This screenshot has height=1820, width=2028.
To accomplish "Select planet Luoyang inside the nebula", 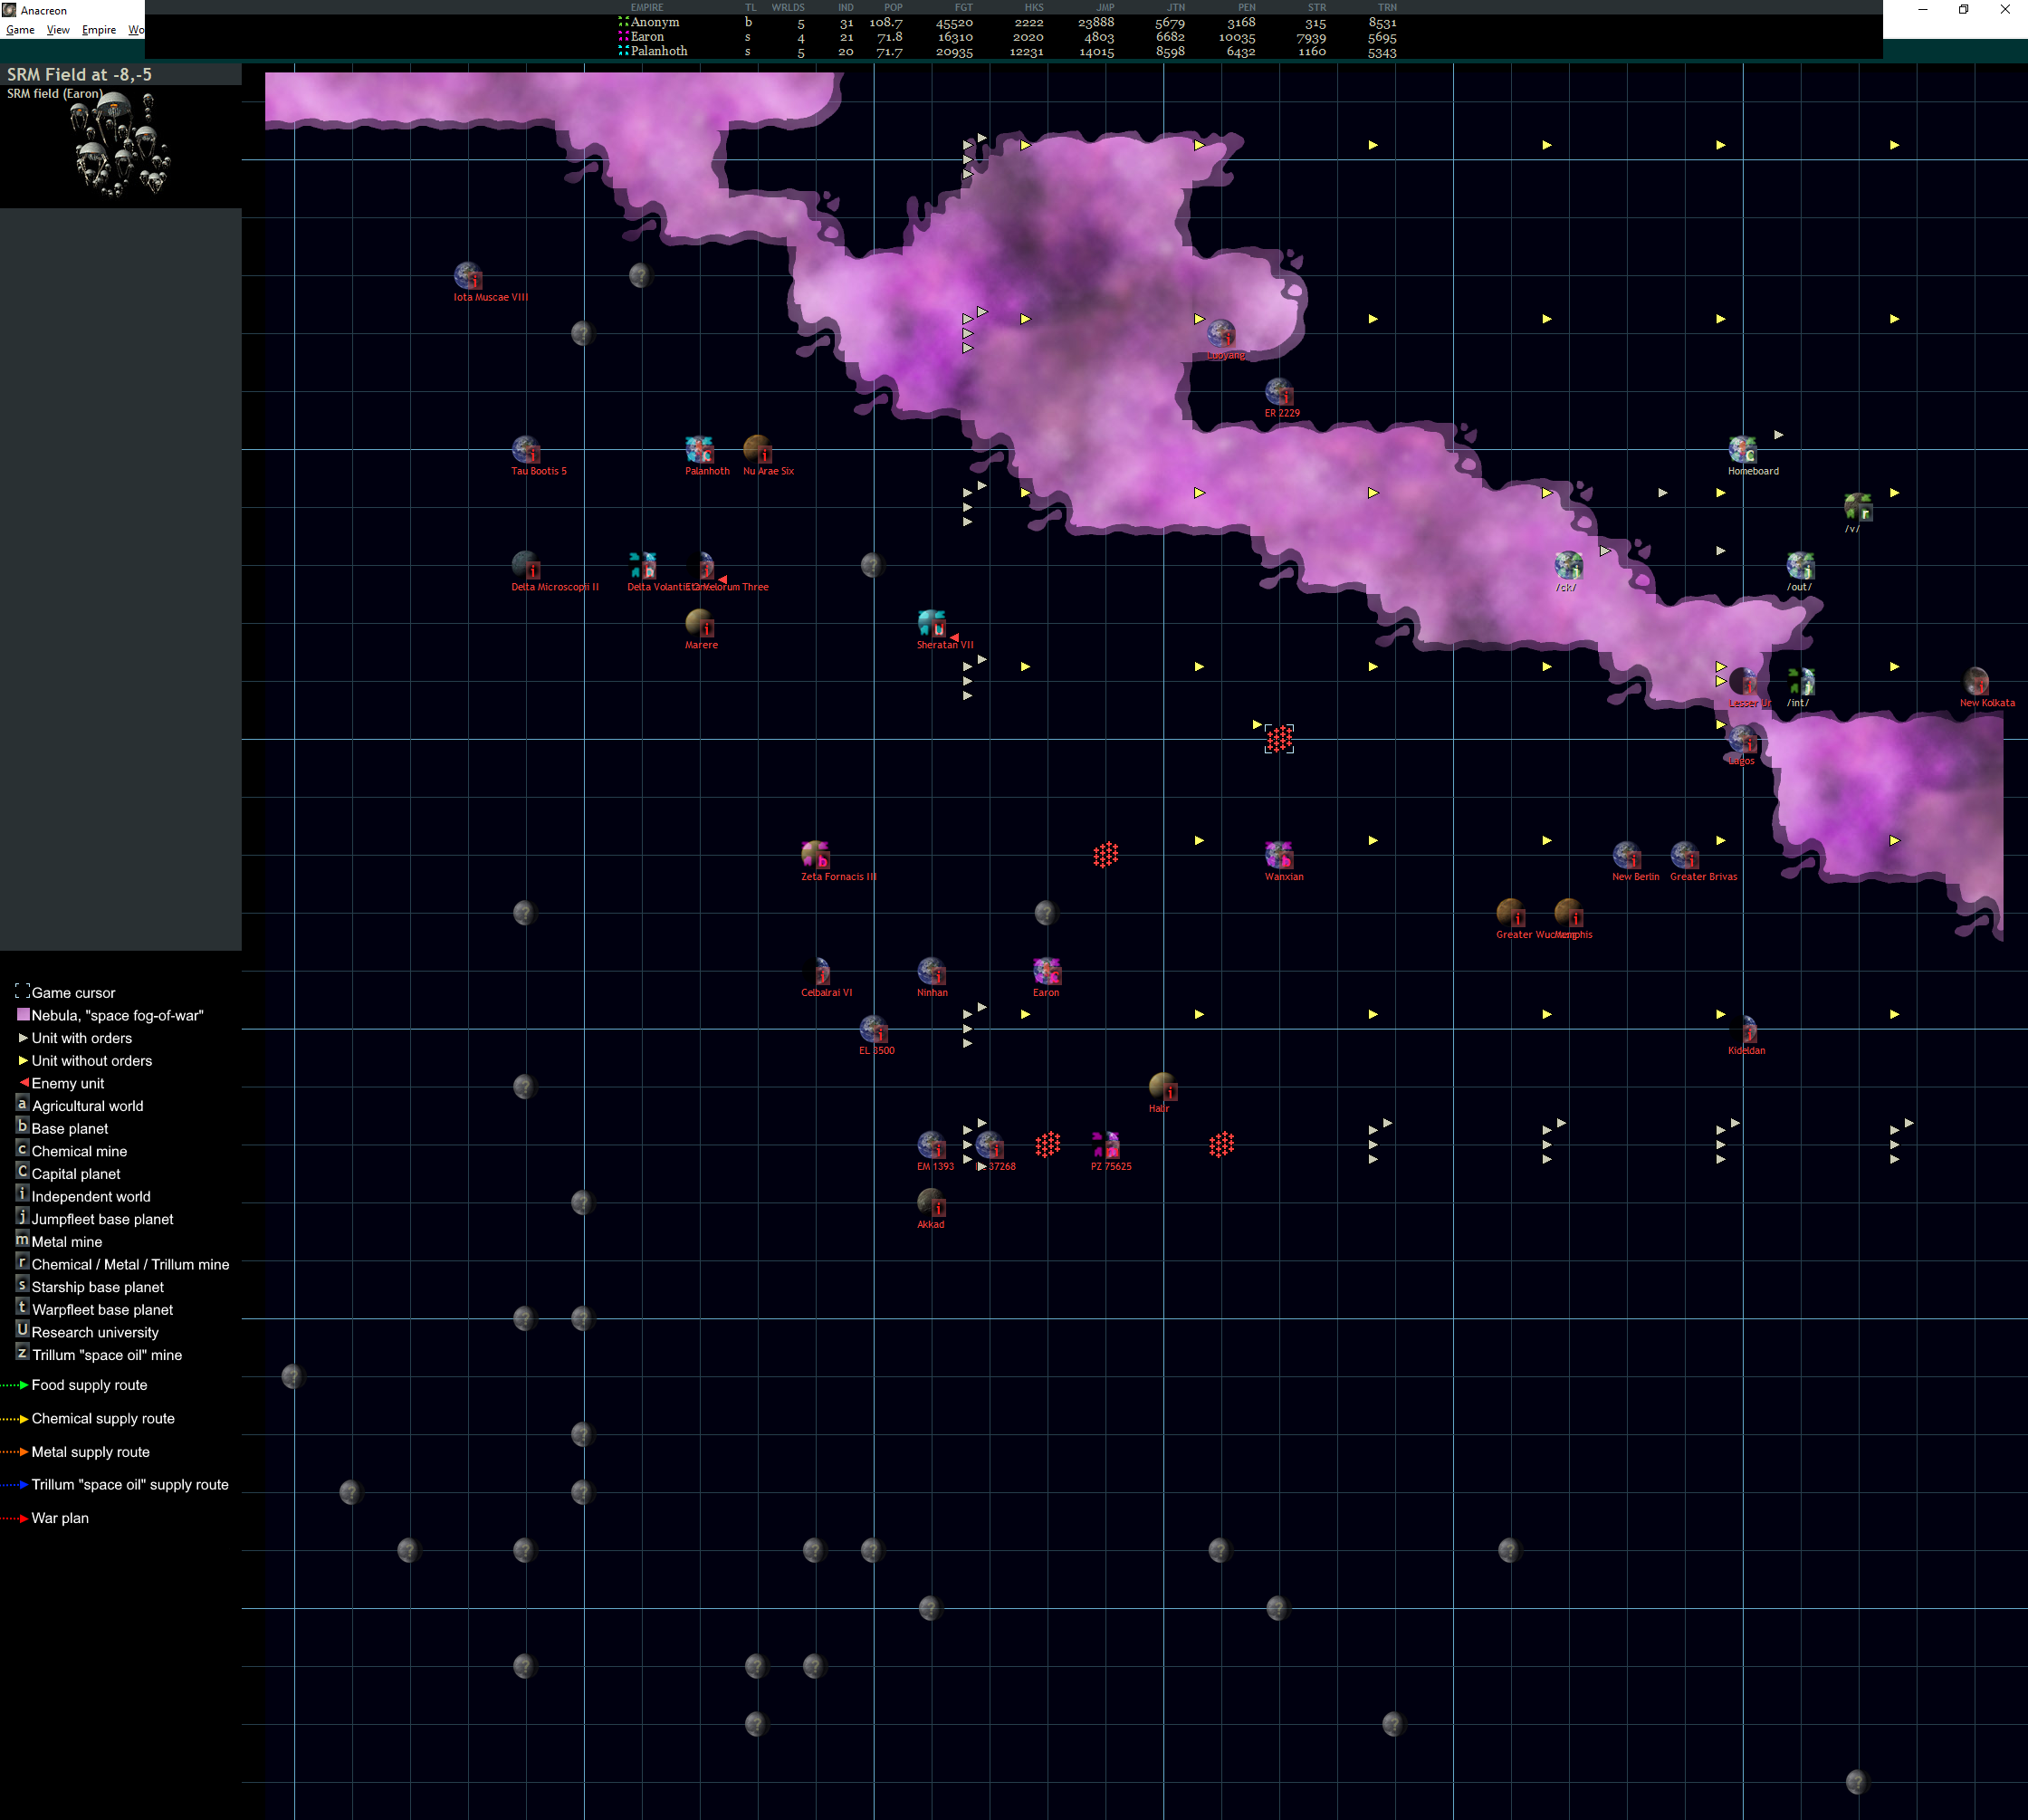I will 1221,334.
